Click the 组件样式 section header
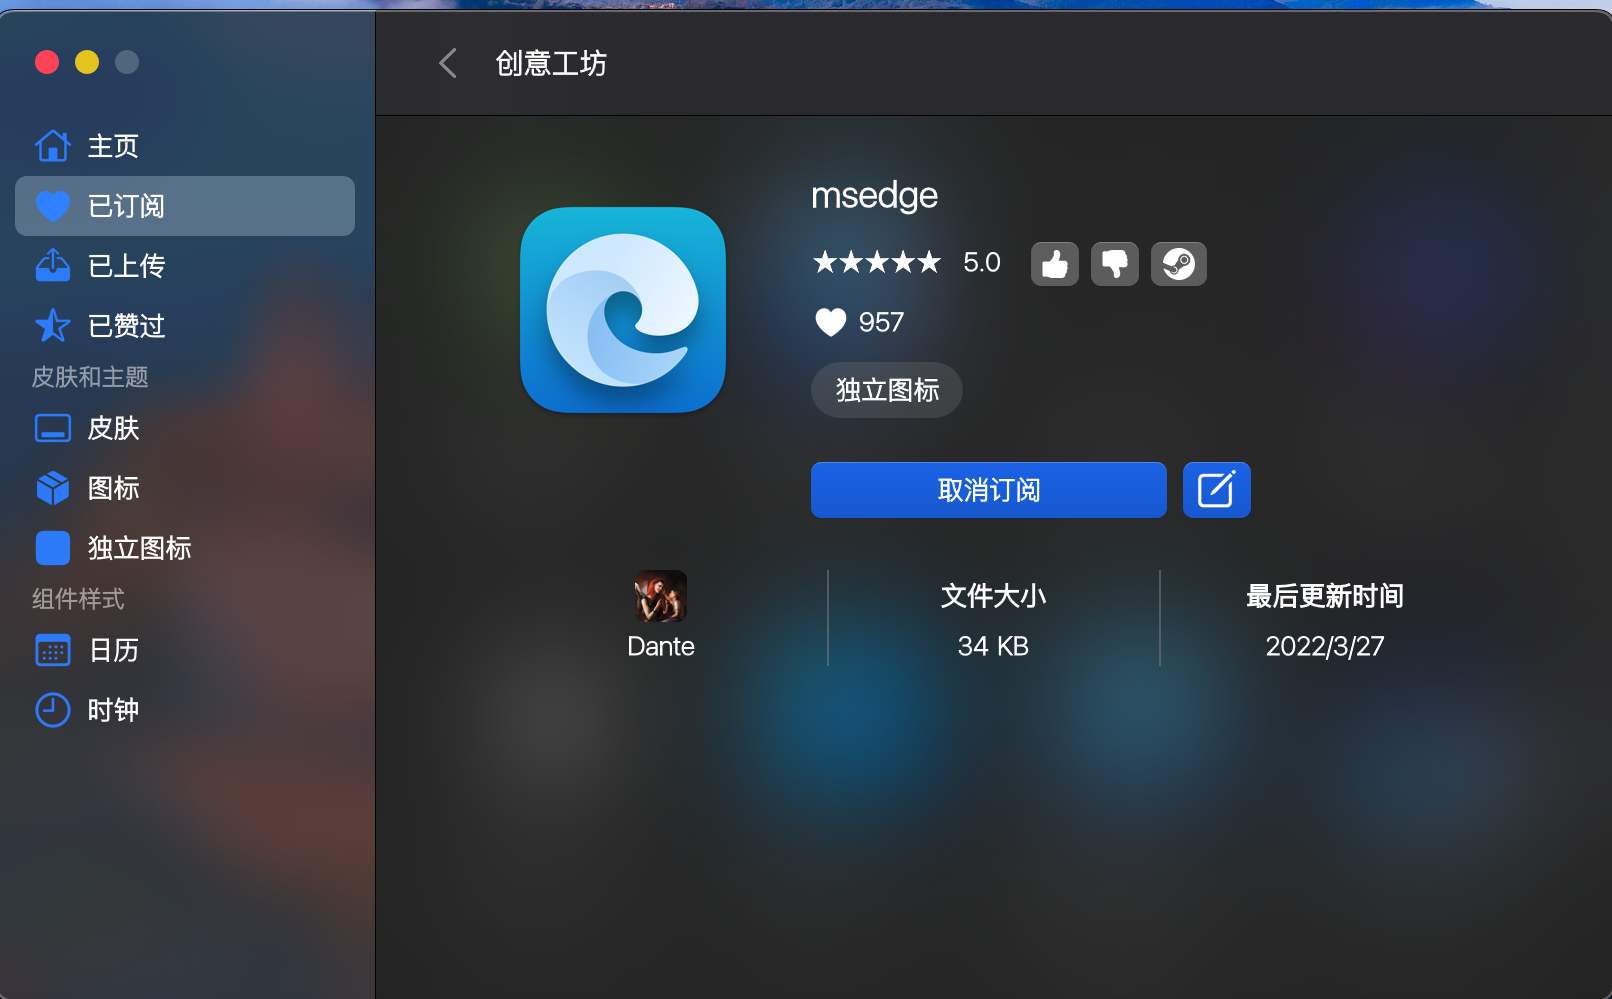1612x999 pixels. coord(78,599)
